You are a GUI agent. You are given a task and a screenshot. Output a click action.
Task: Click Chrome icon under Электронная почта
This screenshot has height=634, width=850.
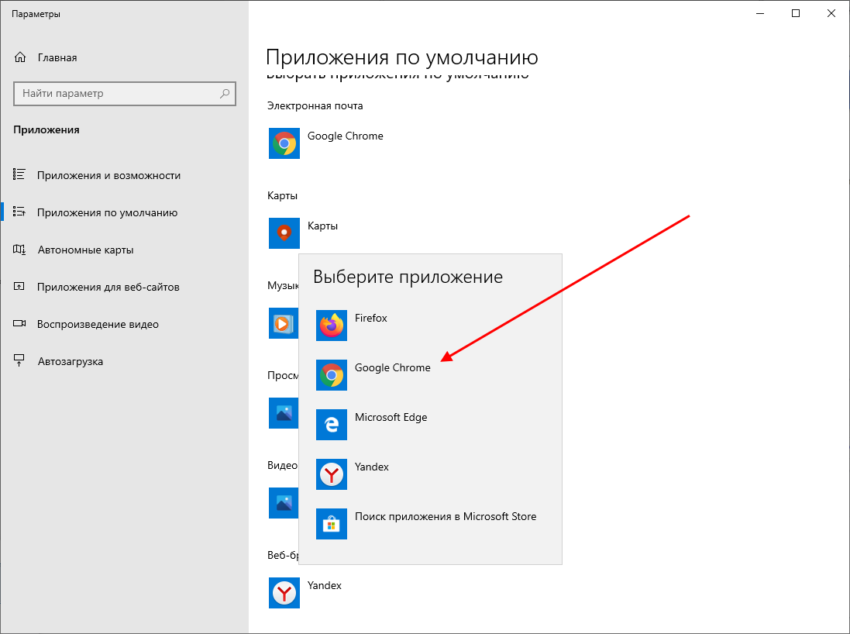pyautogui.click(x=285, y=143)
